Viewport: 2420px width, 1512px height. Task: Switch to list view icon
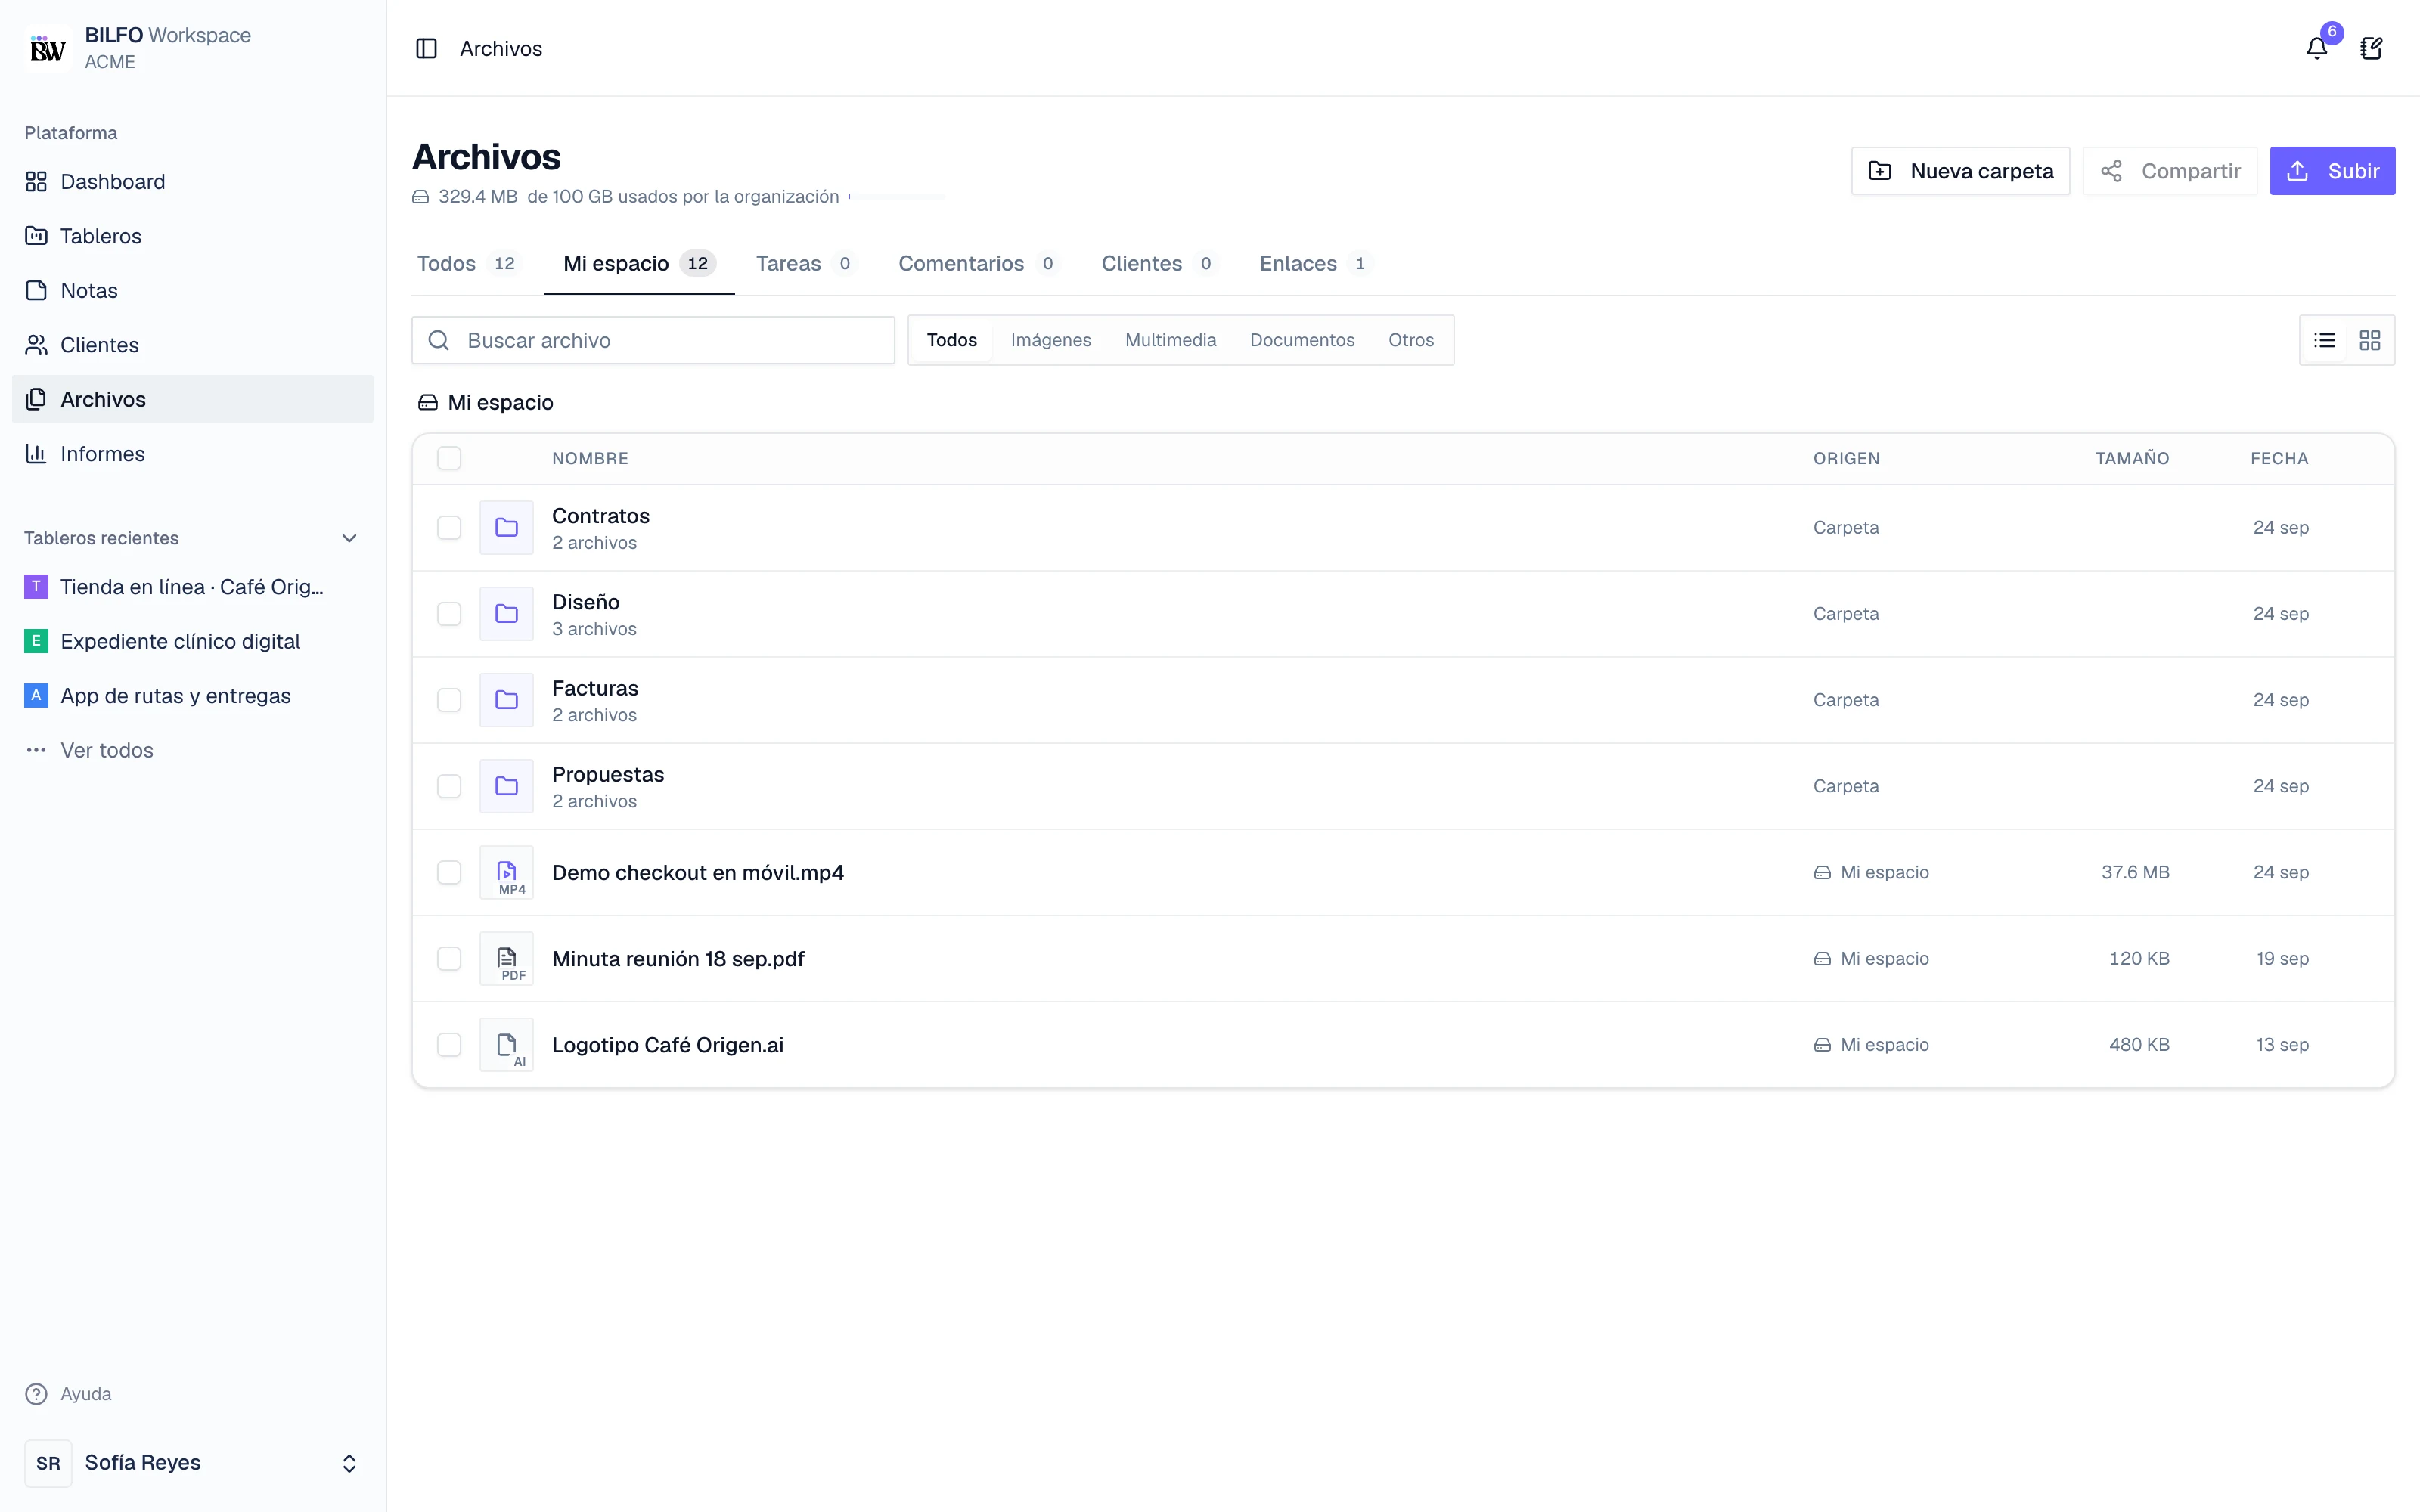(x=2324, y=340)
